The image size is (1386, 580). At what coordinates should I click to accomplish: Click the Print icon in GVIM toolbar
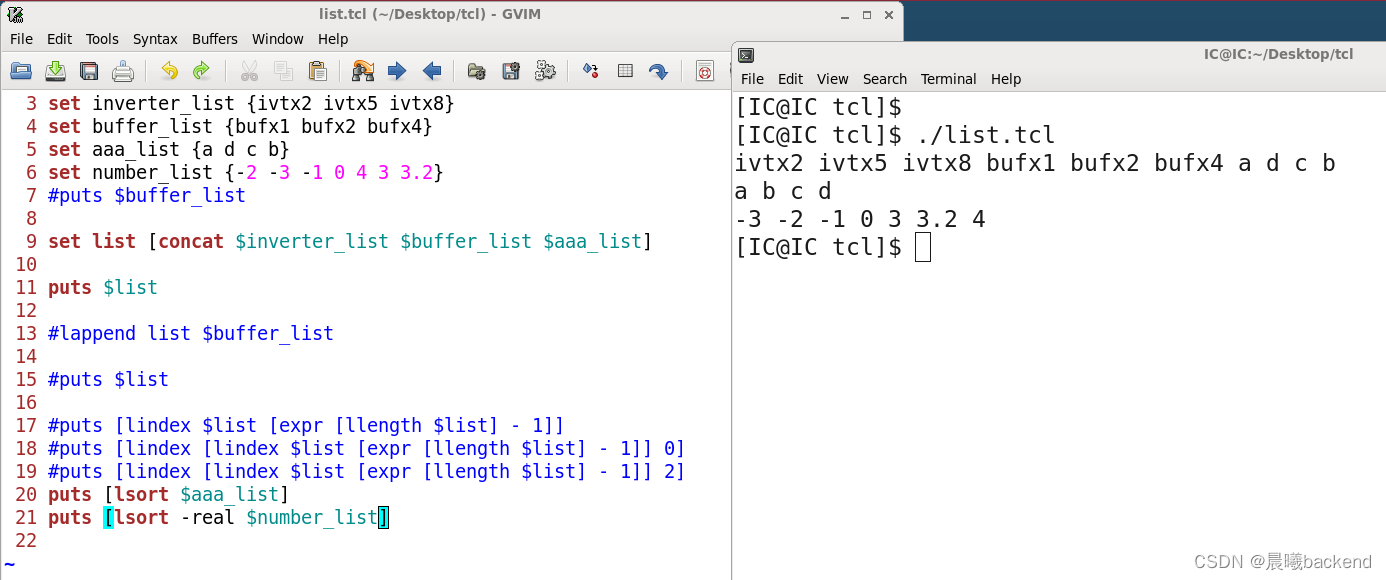pos(123,71)
